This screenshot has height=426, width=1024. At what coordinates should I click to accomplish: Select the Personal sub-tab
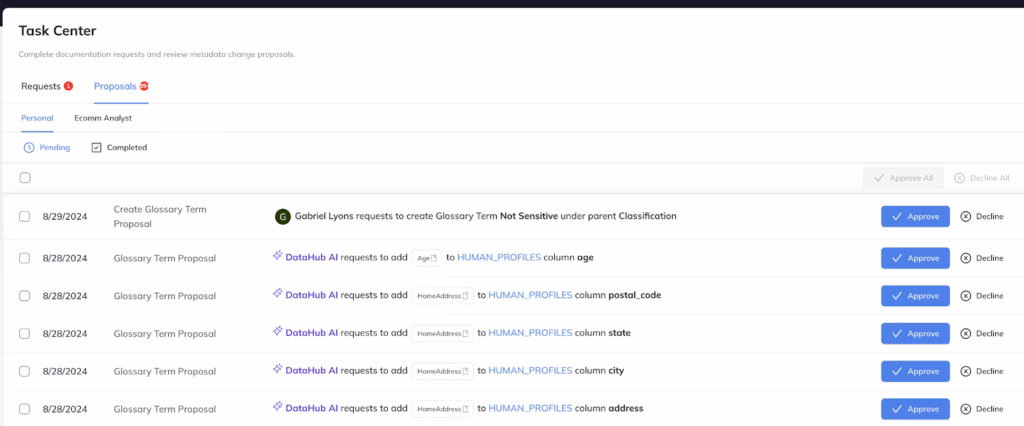37,118
